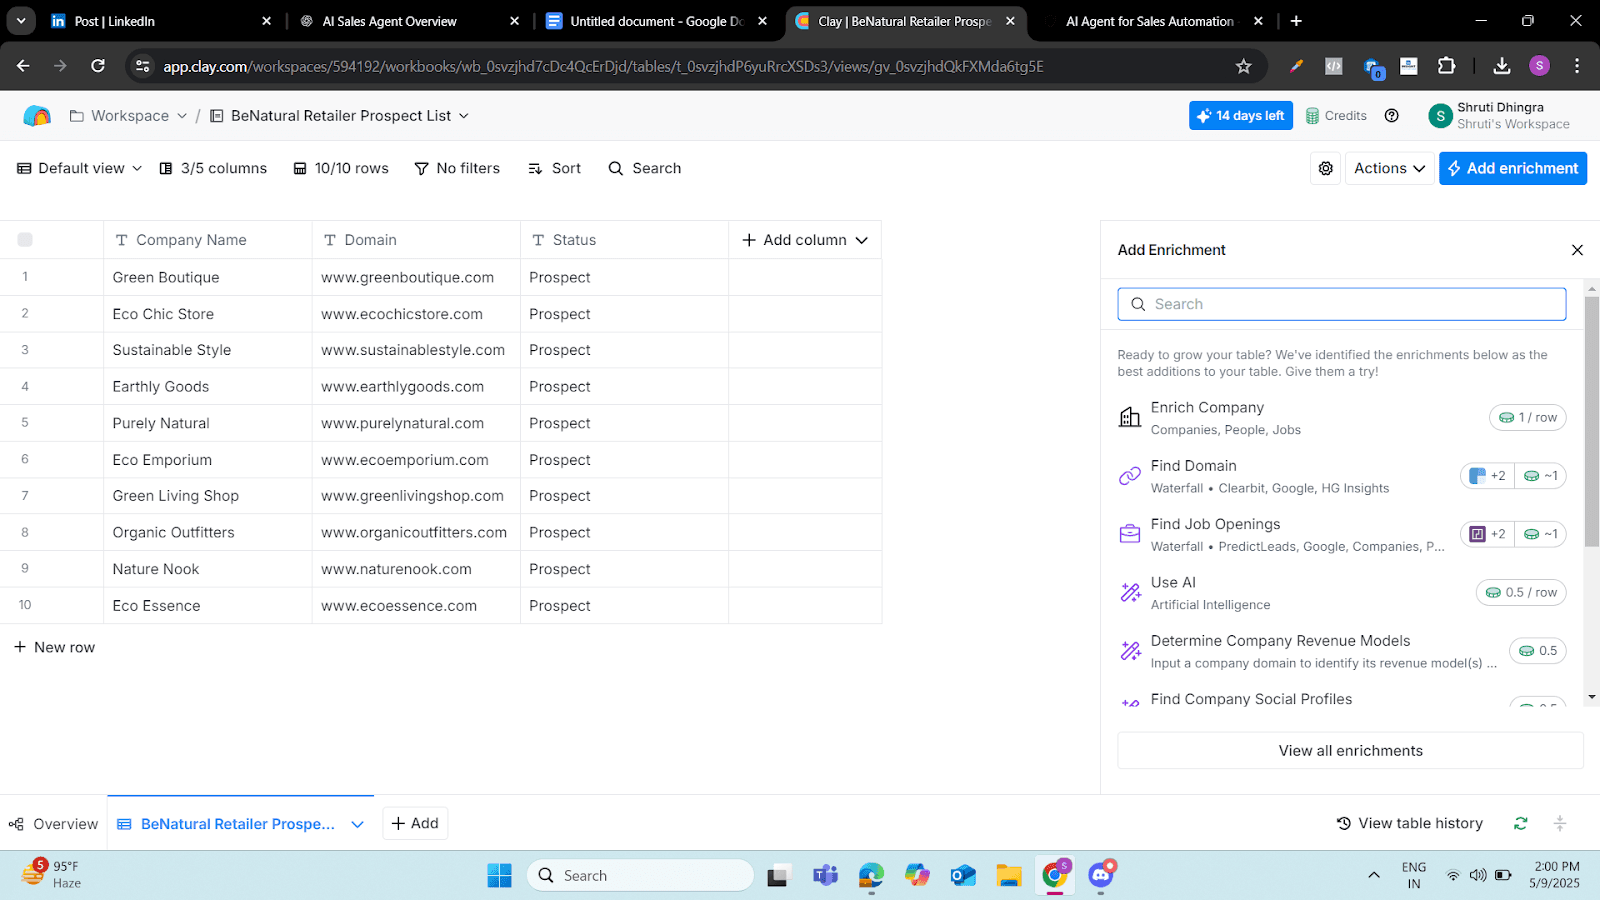Select the Earthly Goods cell
Image resolution: width=1600 pixels, height=900 pixels.
tap(208, 387)
